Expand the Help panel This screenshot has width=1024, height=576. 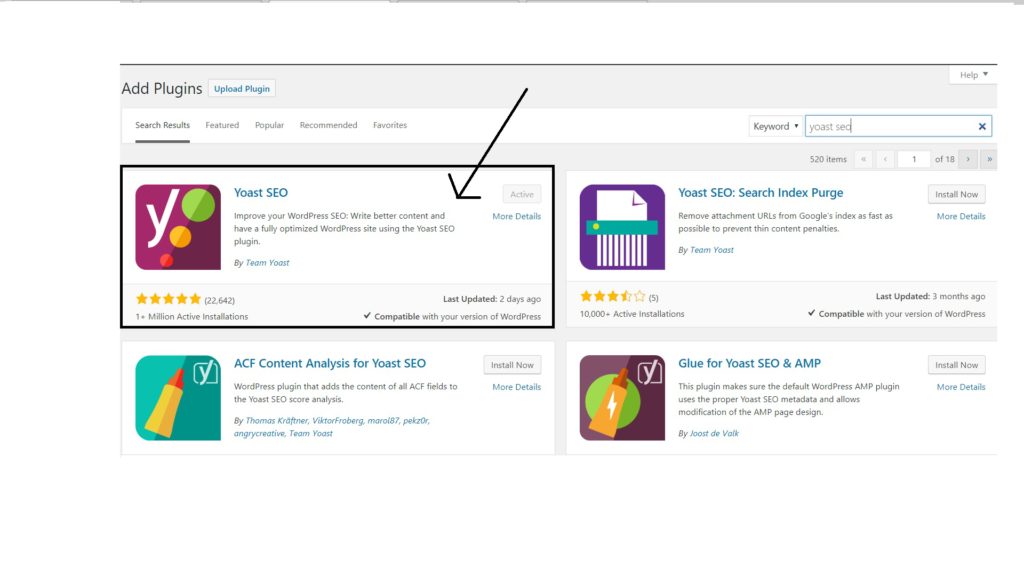tap(973, 74)
